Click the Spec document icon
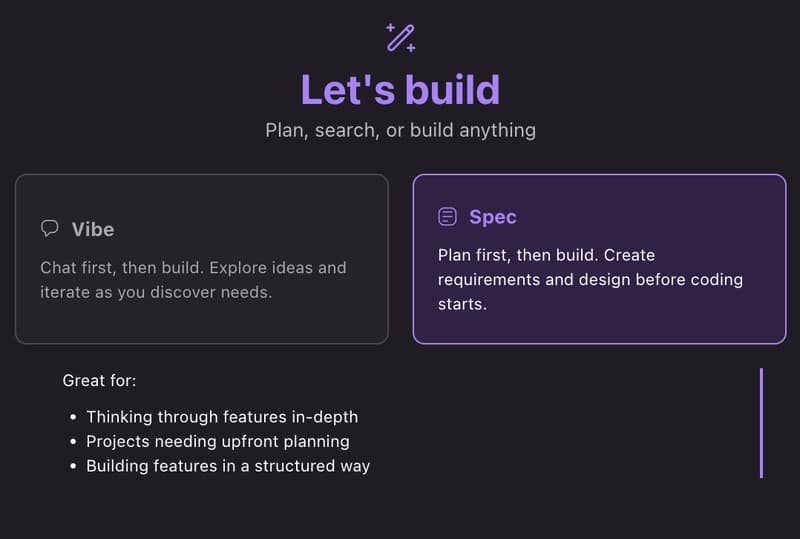Image resolution: width=800 pixels, height=539 pixels. click(447, 217)
